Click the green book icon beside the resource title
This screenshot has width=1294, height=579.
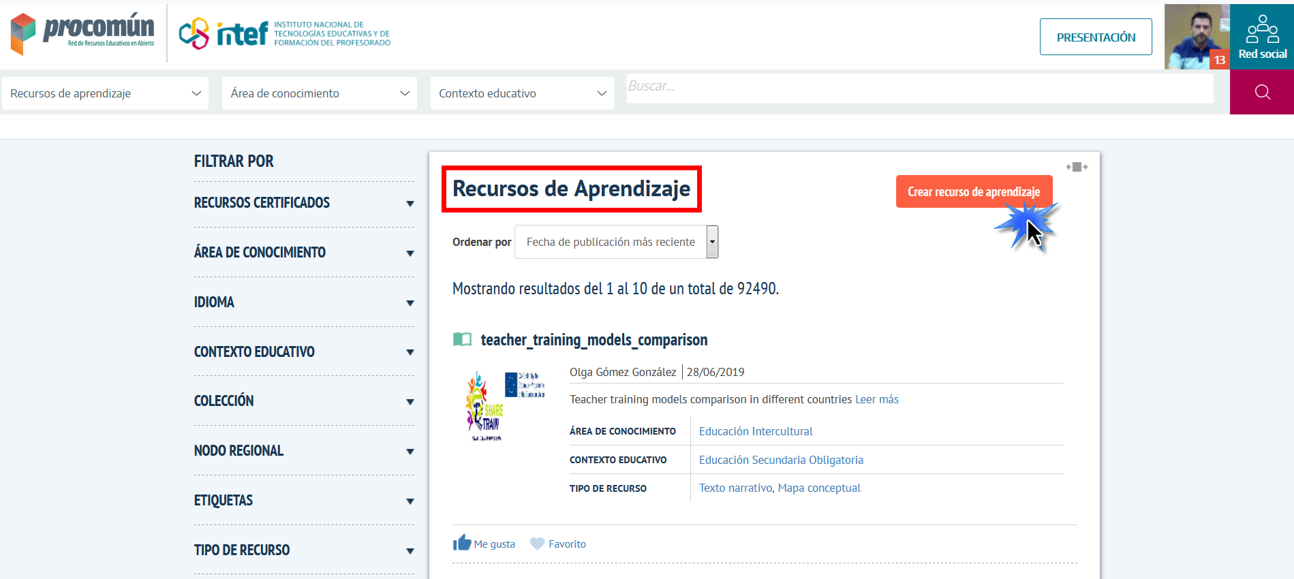(462, 339)
